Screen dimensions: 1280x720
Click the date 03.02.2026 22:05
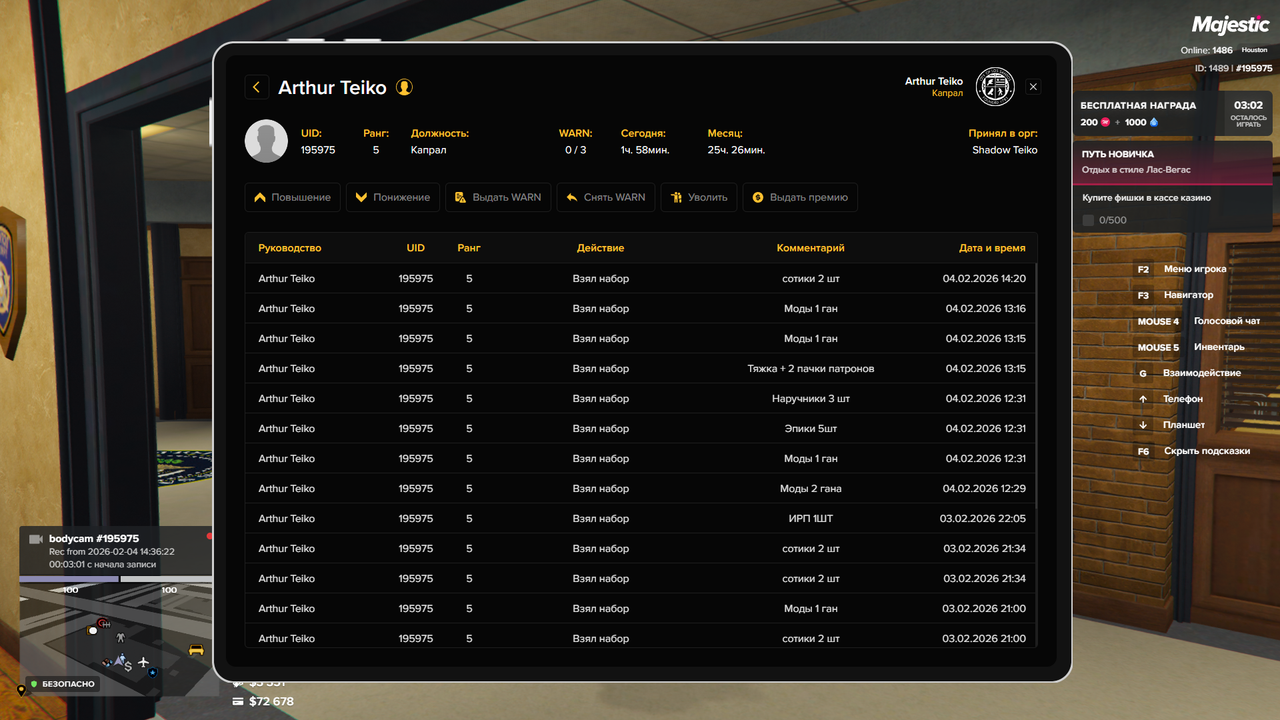(x=983, y=518)
